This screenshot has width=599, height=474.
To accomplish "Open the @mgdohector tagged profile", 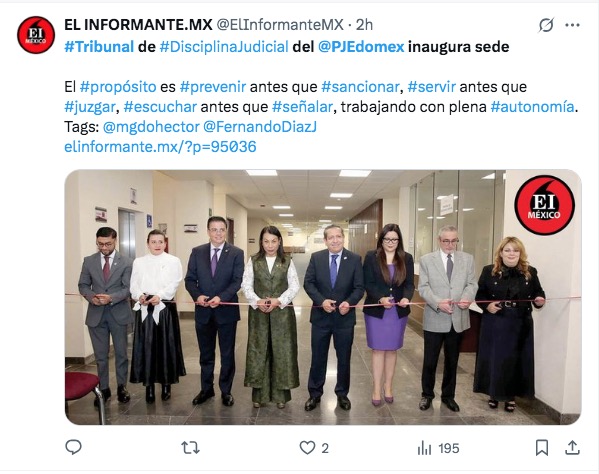I will [x=151, y=126].
